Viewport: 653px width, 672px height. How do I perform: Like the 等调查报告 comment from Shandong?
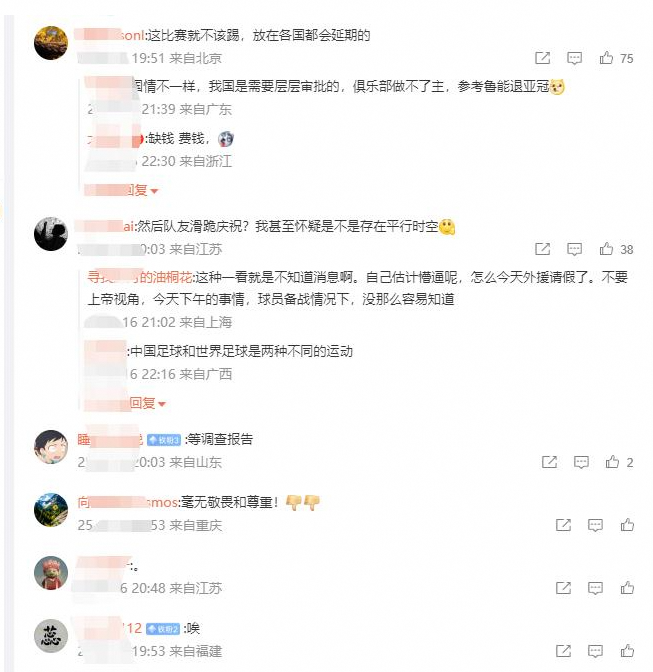[x=612, y=462]
